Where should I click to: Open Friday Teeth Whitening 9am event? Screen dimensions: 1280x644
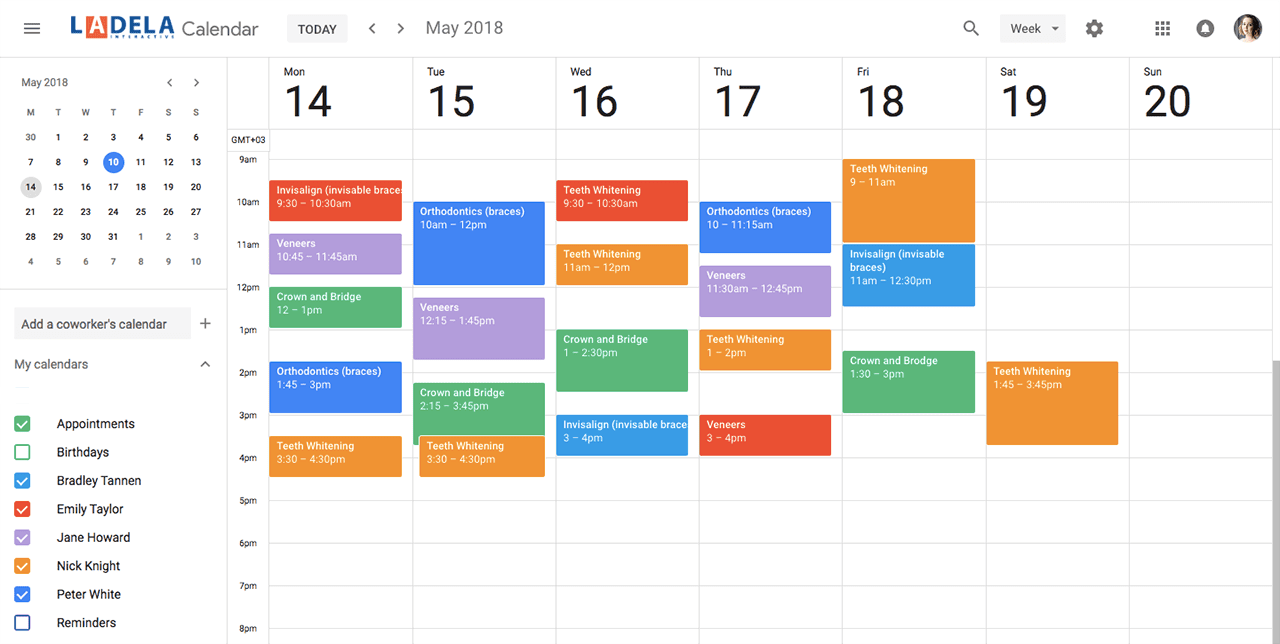[x=909, y=200]
